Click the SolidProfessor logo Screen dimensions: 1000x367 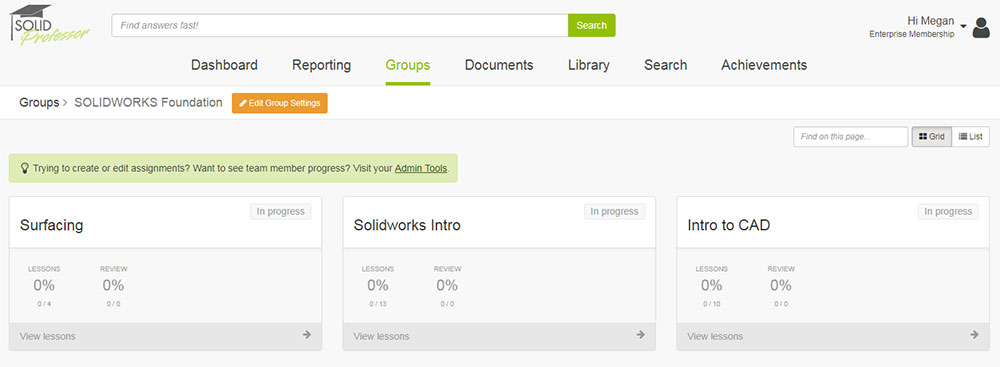point(48,24)
